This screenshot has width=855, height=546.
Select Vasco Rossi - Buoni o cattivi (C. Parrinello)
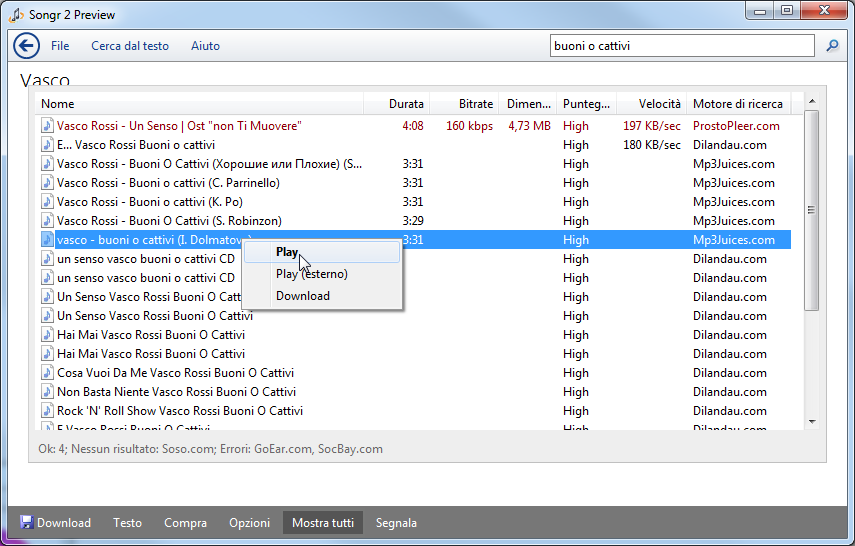pos(413,183)
